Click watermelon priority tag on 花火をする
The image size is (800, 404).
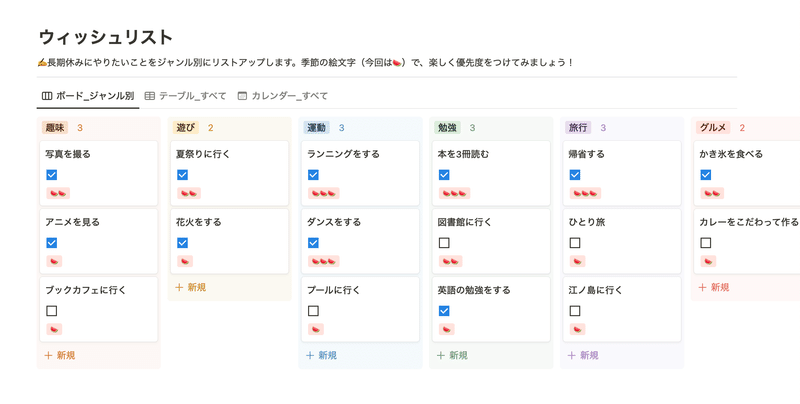tap(185, 261)
